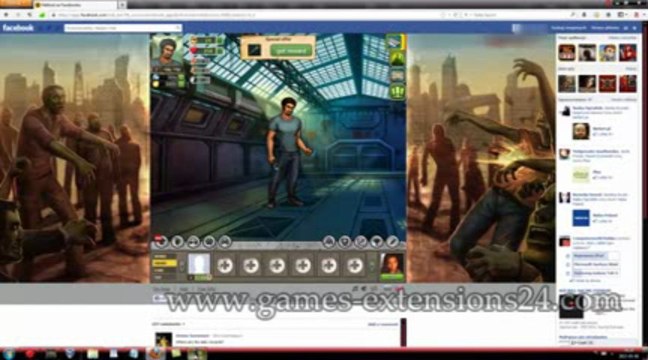The image size is (648, 360).
Task: Open the first app thumbnail in the sidebar top row
Action: [x=567, y=52]
